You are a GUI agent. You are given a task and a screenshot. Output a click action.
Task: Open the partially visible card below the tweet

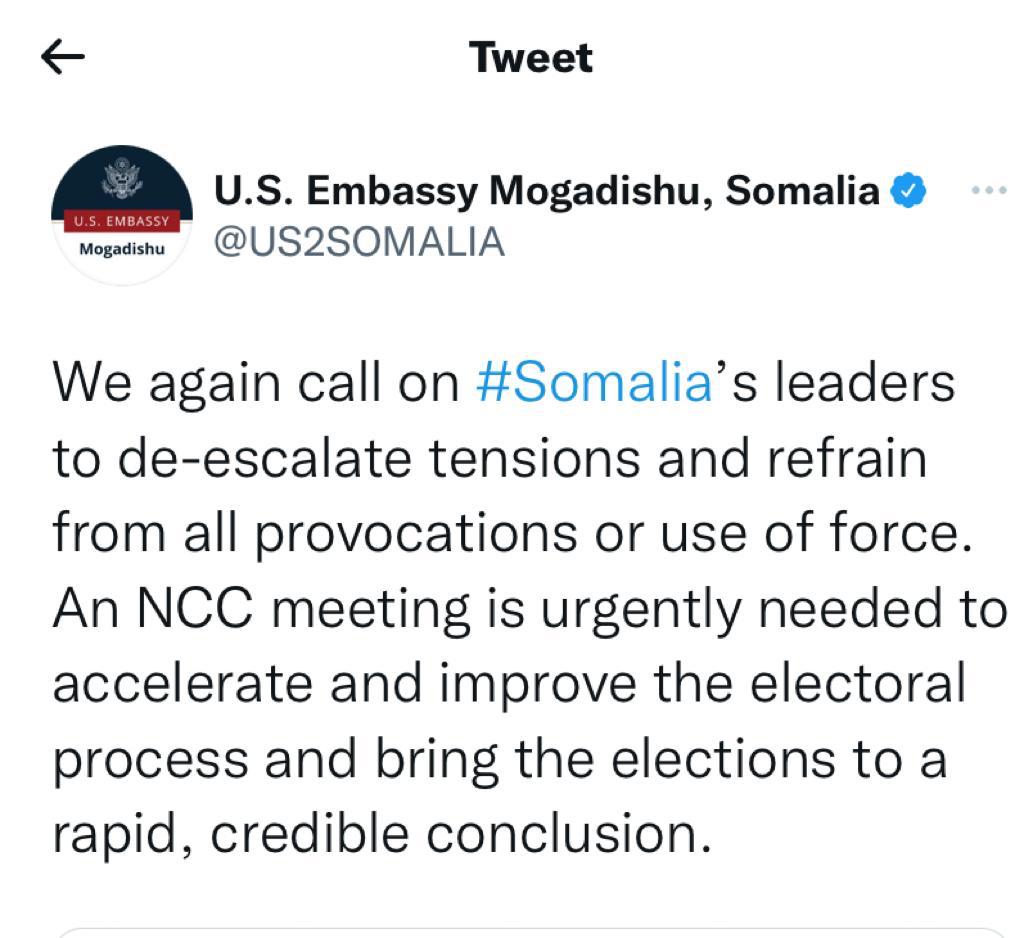pos(531,931)
